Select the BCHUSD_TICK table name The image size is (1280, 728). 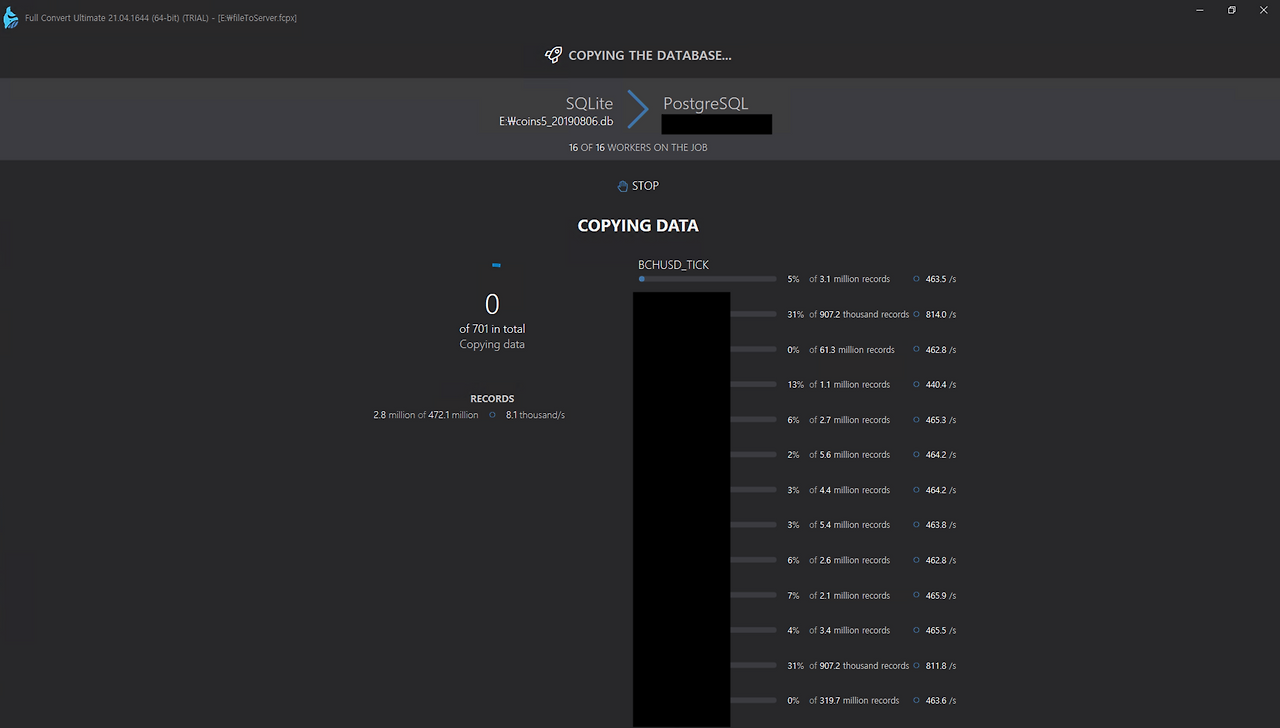[673, 265]
